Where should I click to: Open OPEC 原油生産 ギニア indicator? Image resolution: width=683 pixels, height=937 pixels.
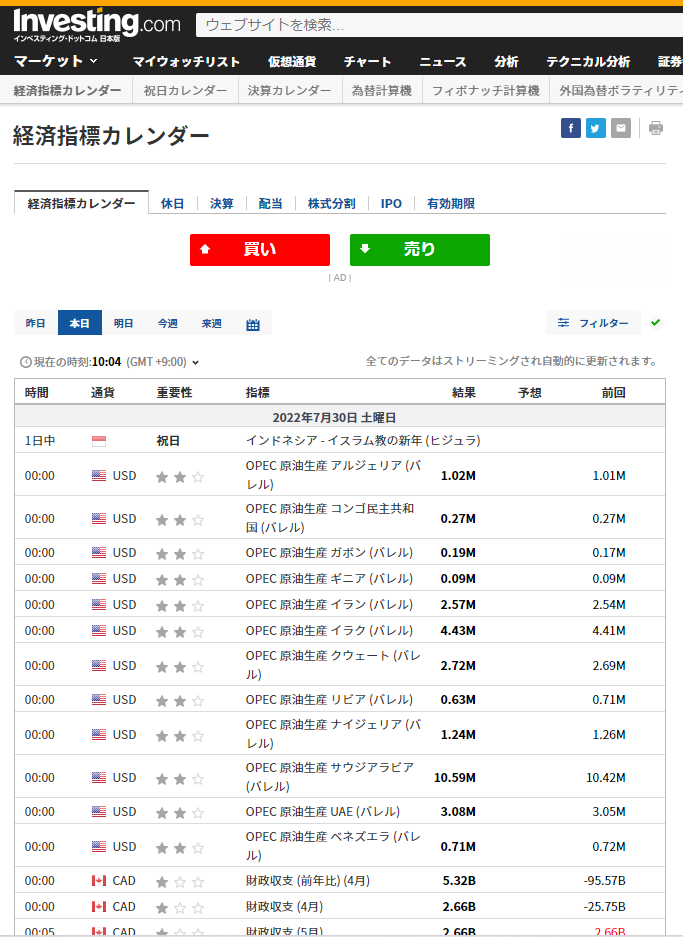click(329, 579)
